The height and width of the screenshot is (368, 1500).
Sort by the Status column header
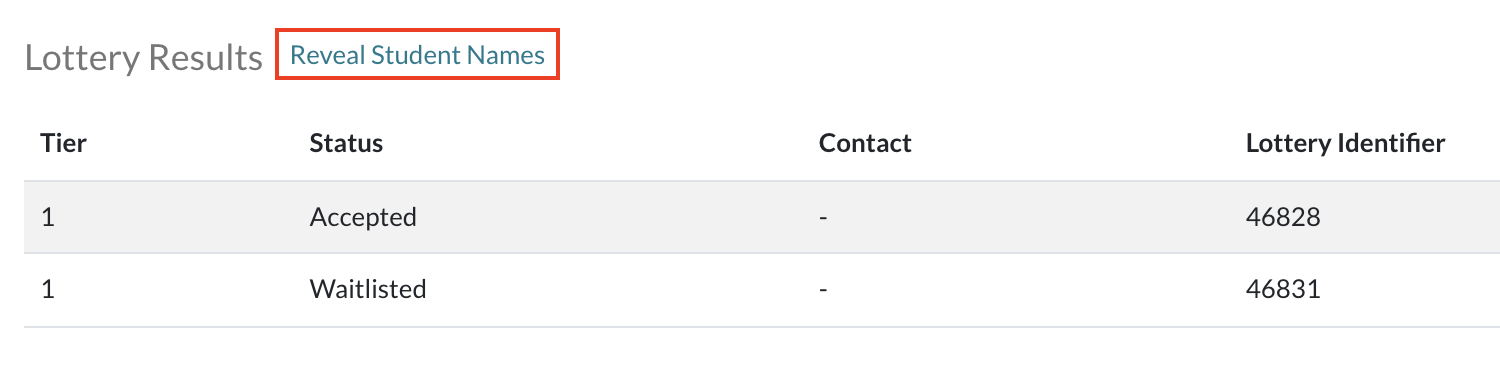point(346,143)
